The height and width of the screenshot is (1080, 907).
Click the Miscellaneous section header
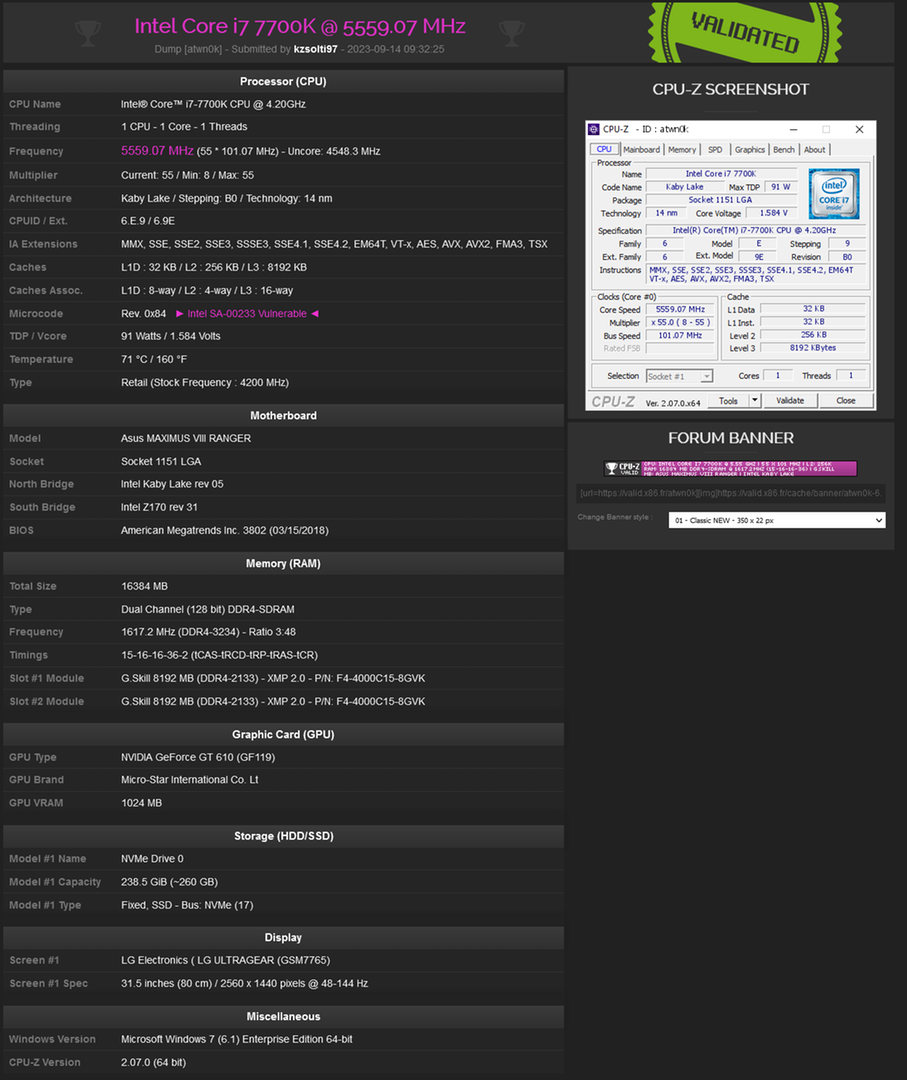(283, 1017)
